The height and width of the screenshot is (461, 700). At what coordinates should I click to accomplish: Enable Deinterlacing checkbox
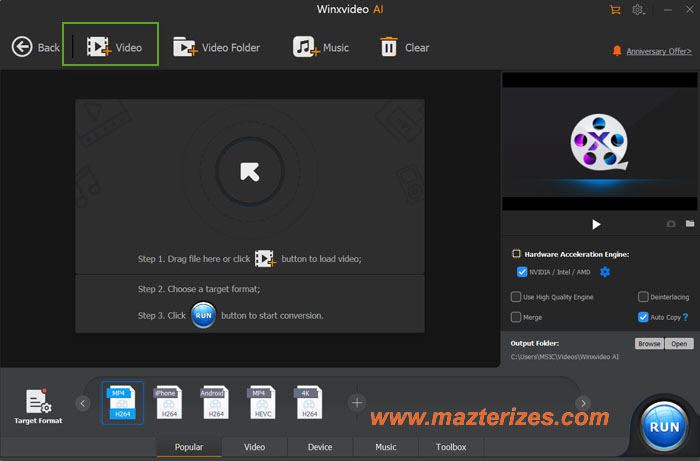643,297
